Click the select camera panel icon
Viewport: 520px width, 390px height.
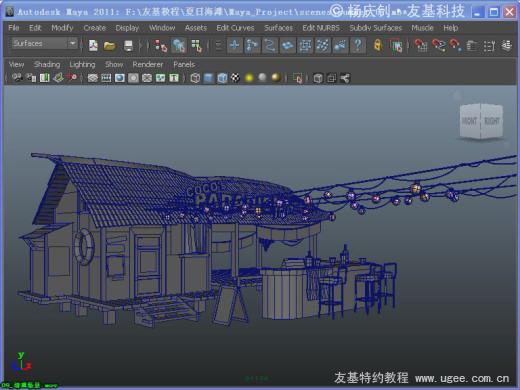click(x=17, y=78)
